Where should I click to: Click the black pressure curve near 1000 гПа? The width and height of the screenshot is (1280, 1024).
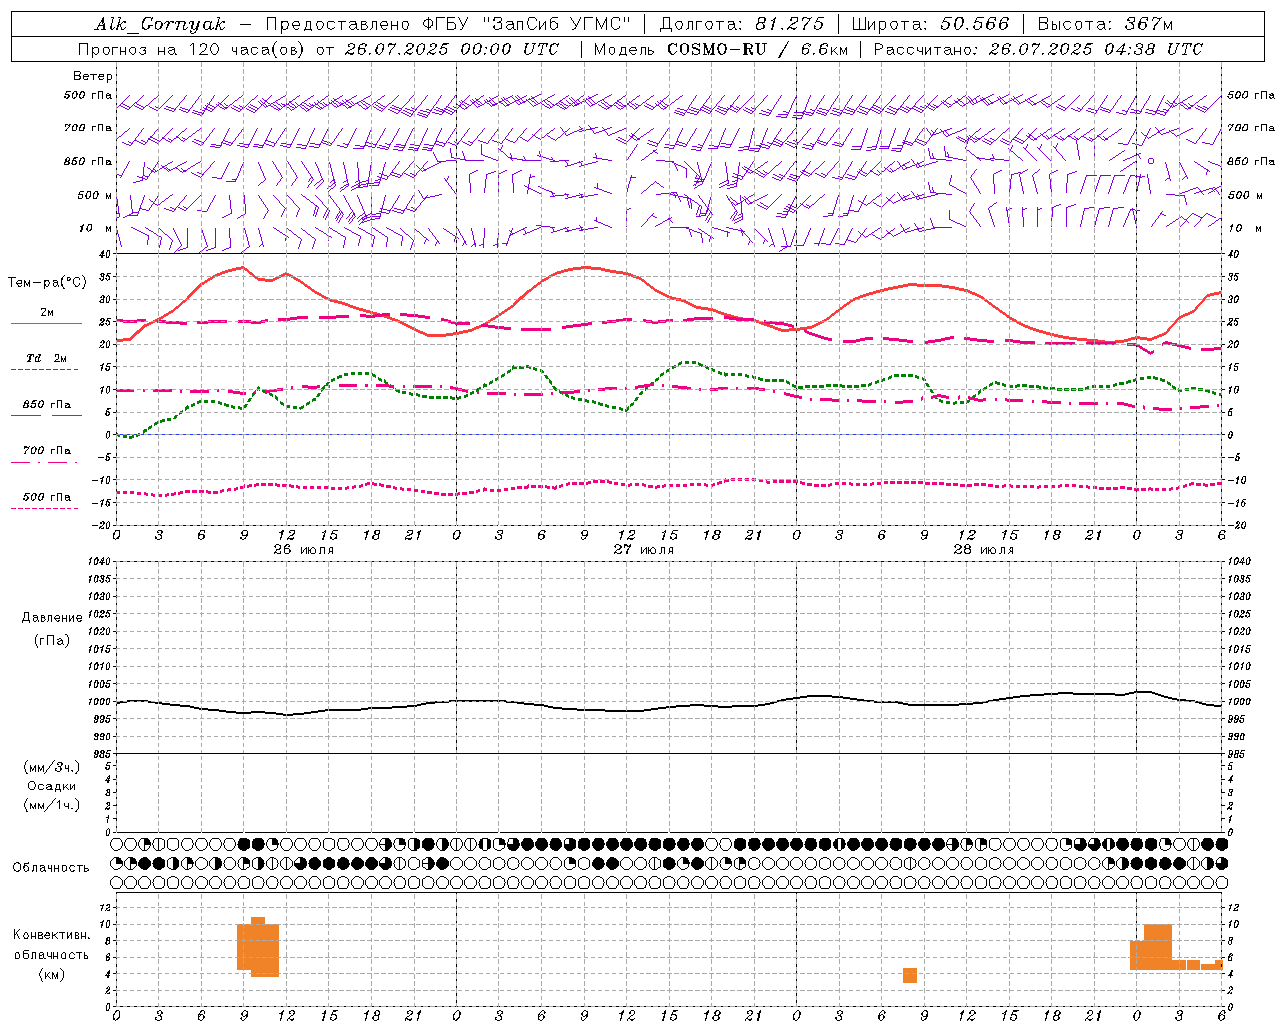(668, 707)
